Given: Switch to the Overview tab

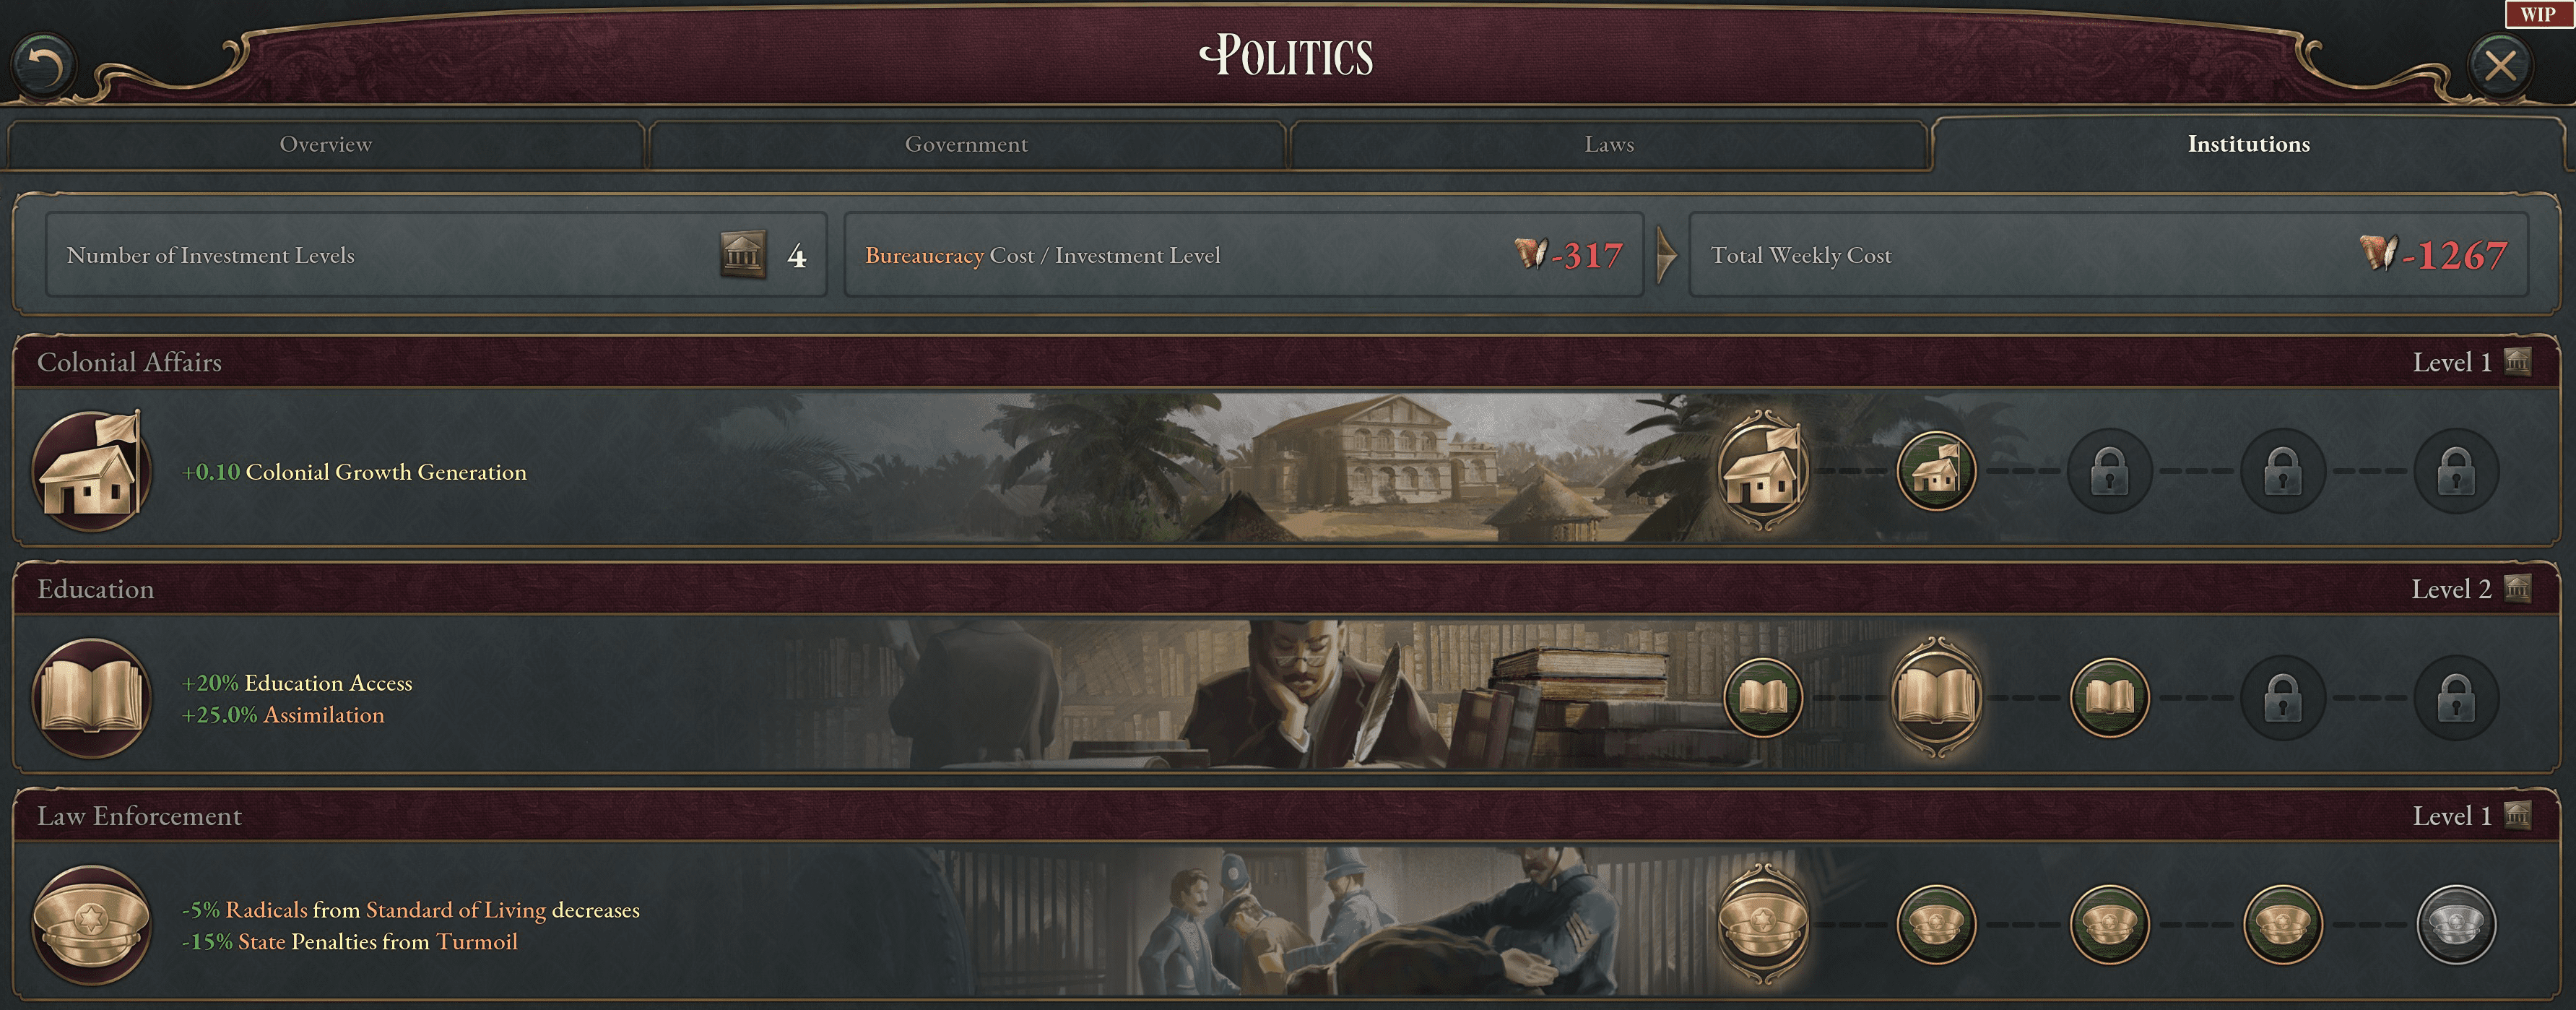Looking at the screenshot, I should (x=325, y=145).
